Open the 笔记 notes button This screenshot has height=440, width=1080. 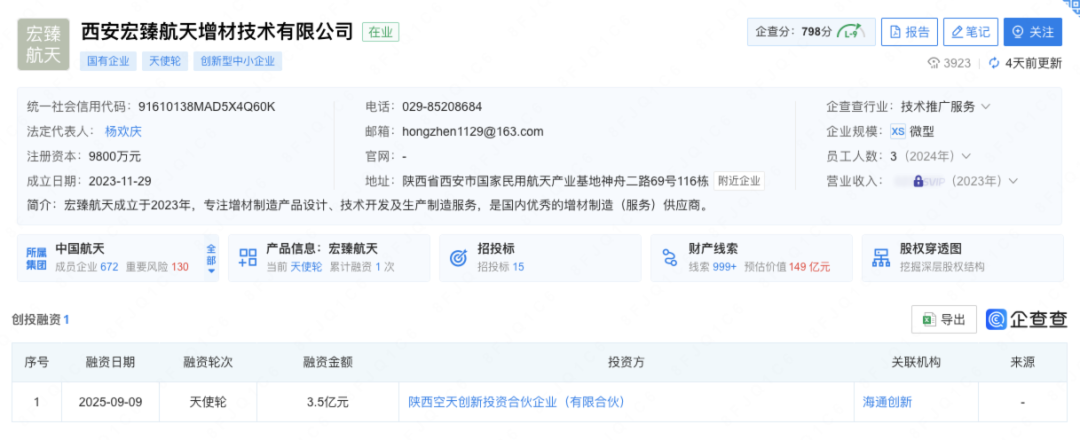point(969,32)
